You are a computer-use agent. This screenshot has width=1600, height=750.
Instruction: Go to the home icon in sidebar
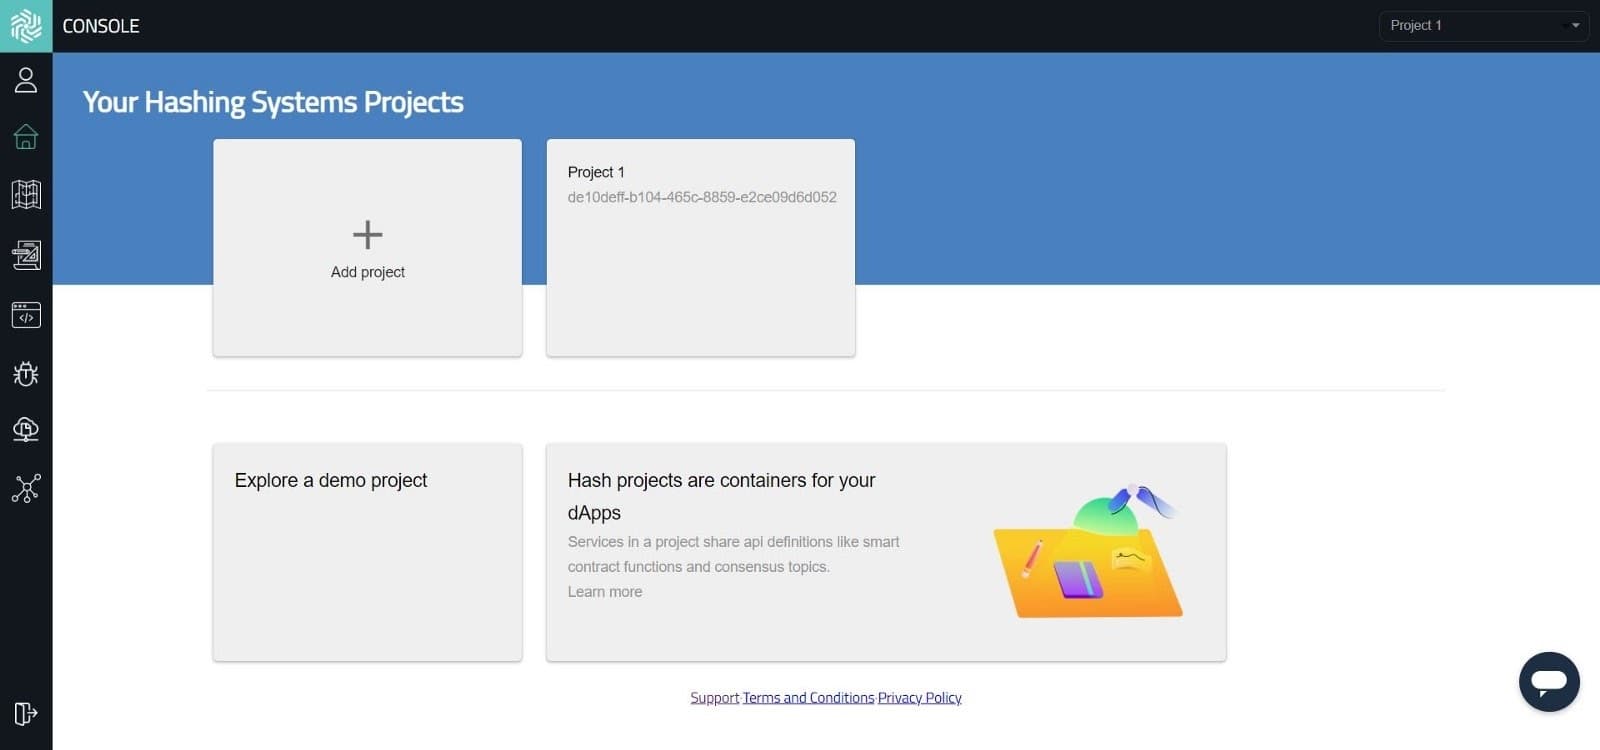click(26, 137)
